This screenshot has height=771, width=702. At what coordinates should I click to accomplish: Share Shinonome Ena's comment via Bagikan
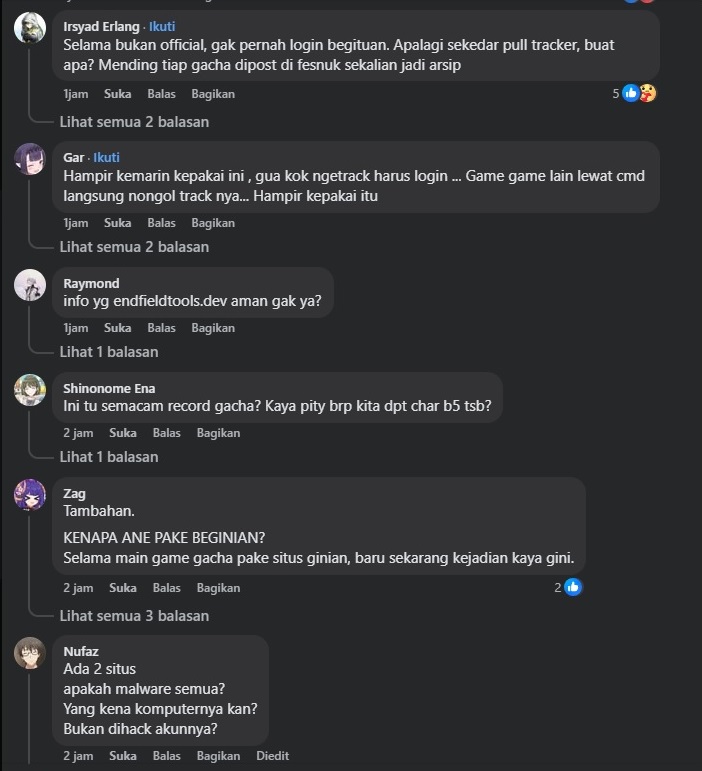click(x=218, y=433)
